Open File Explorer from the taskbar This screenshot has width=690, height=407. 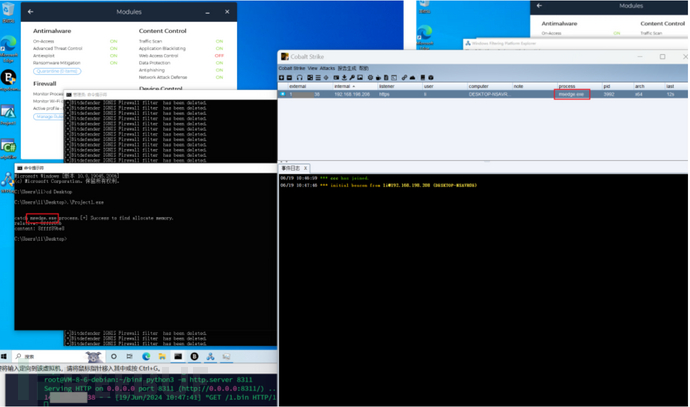162,356
